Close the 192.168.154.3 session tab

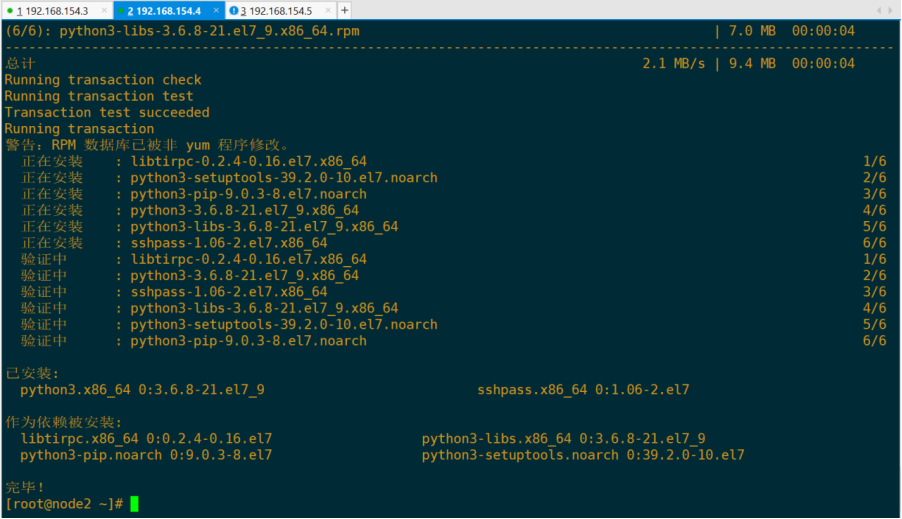[x=104, y=10]
